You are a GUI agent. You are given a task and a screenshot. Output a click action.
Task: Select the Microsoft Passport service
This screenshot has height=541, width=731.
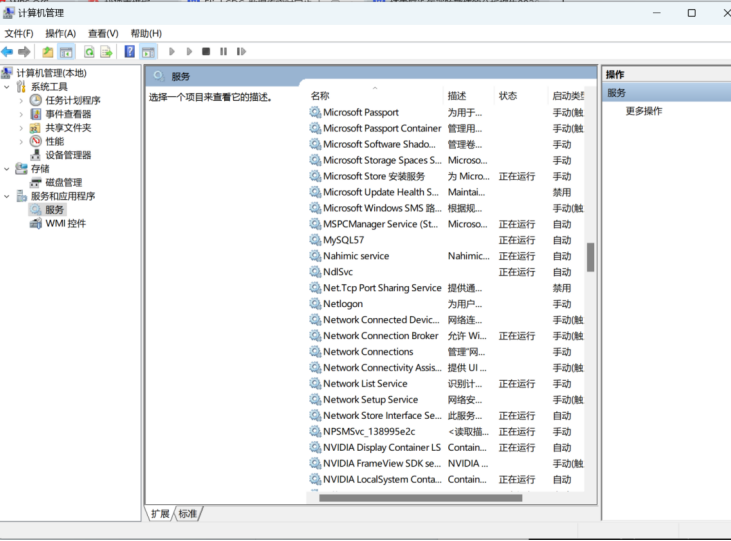pyautogui.click(x=446, y=112)
